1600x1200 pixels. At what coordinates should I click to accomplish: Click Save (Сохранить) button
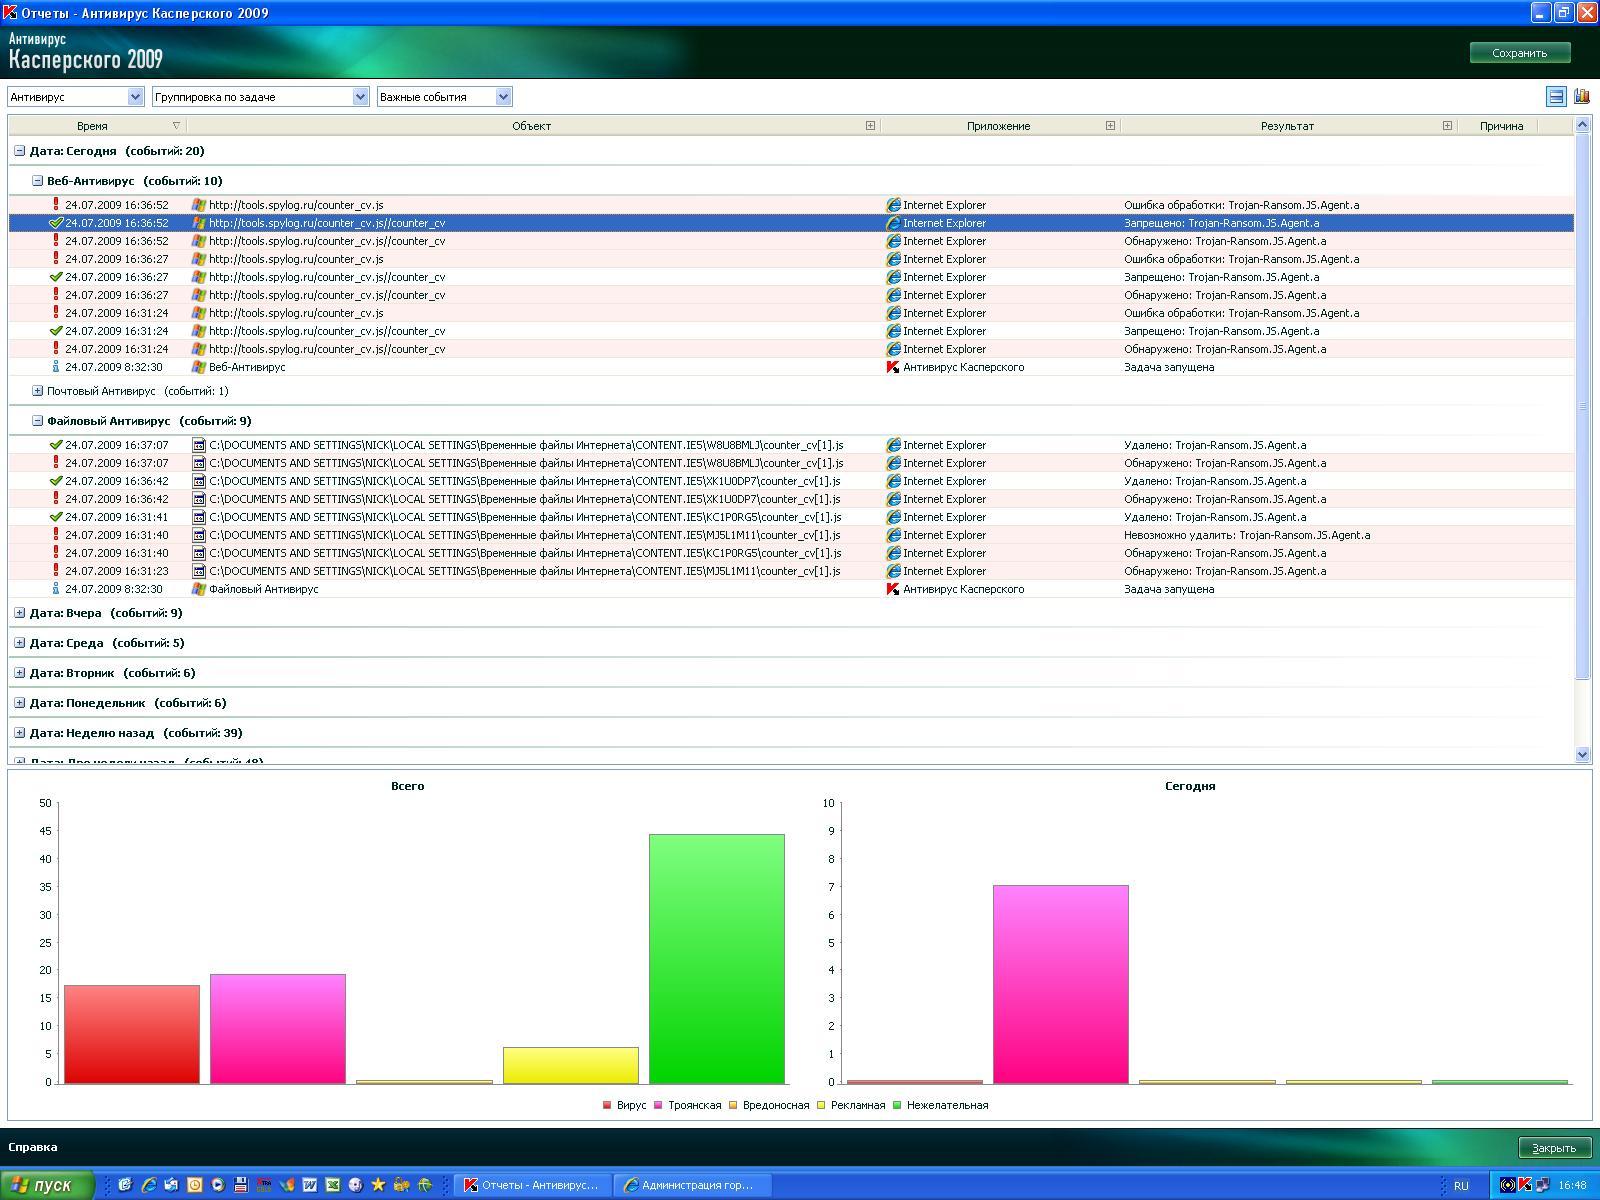click(1519, 53)
